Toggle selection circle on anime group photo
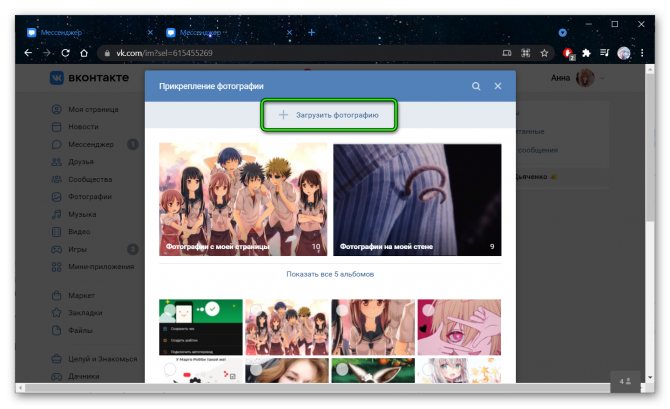Image resolution: width=670 pixels, height=409 pixels. (x=256, y=310)
